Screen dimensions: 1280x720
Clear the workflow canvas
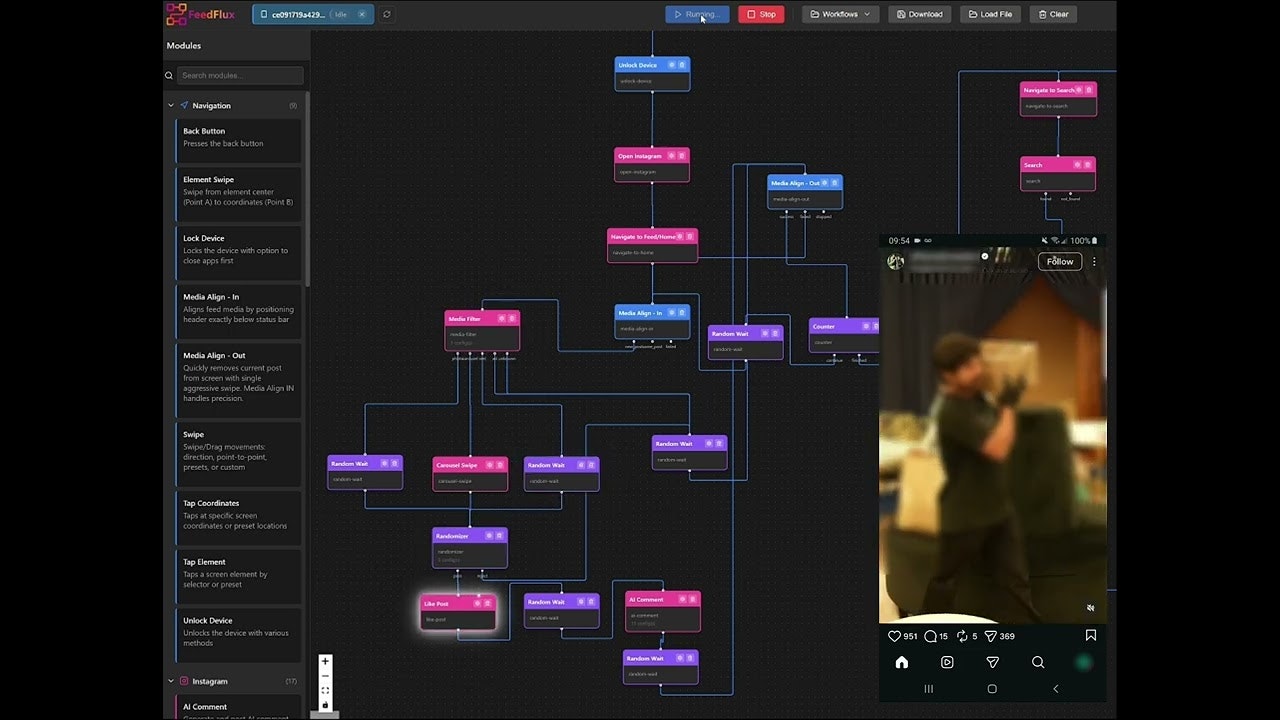[1053, 14]
